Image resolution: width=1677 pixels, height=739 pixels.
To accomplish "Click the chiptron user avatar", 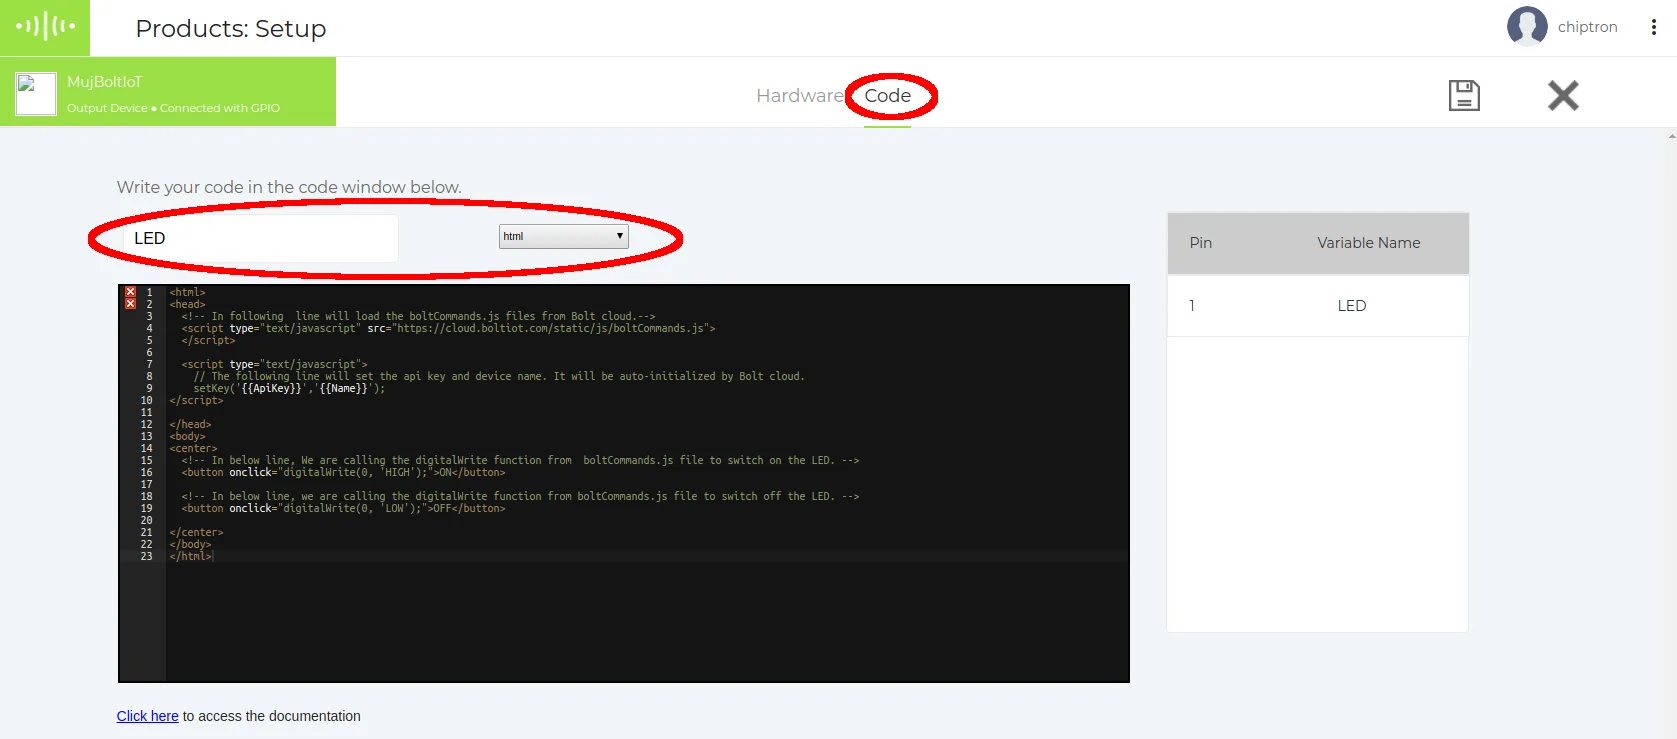I will (1527, 26).
